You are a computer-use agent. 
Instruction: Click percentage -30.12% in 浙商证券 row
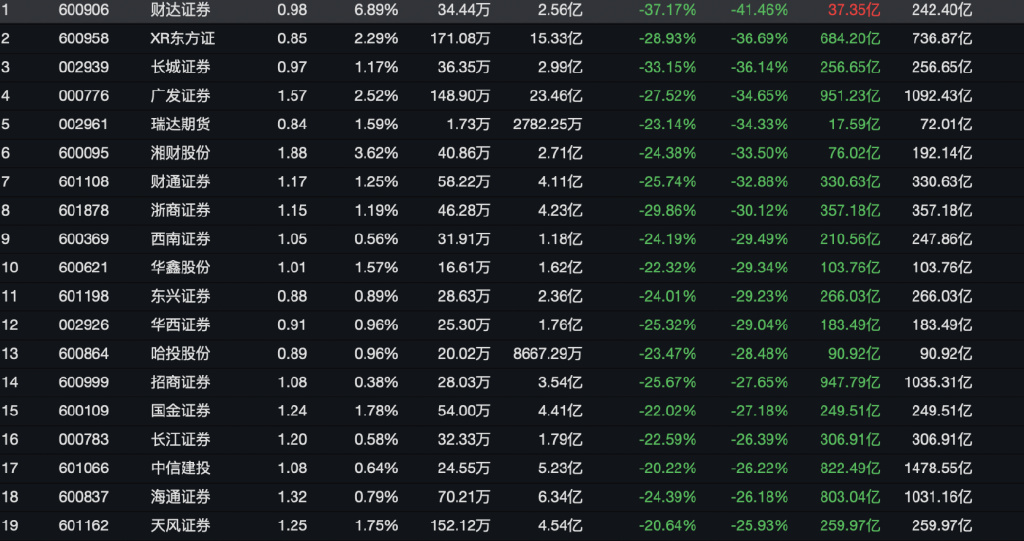tap(760, 210)
